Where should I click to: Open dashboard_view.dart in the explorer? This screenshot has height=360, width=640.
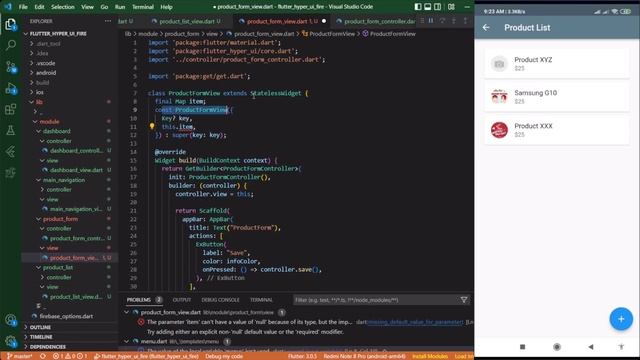76,170
